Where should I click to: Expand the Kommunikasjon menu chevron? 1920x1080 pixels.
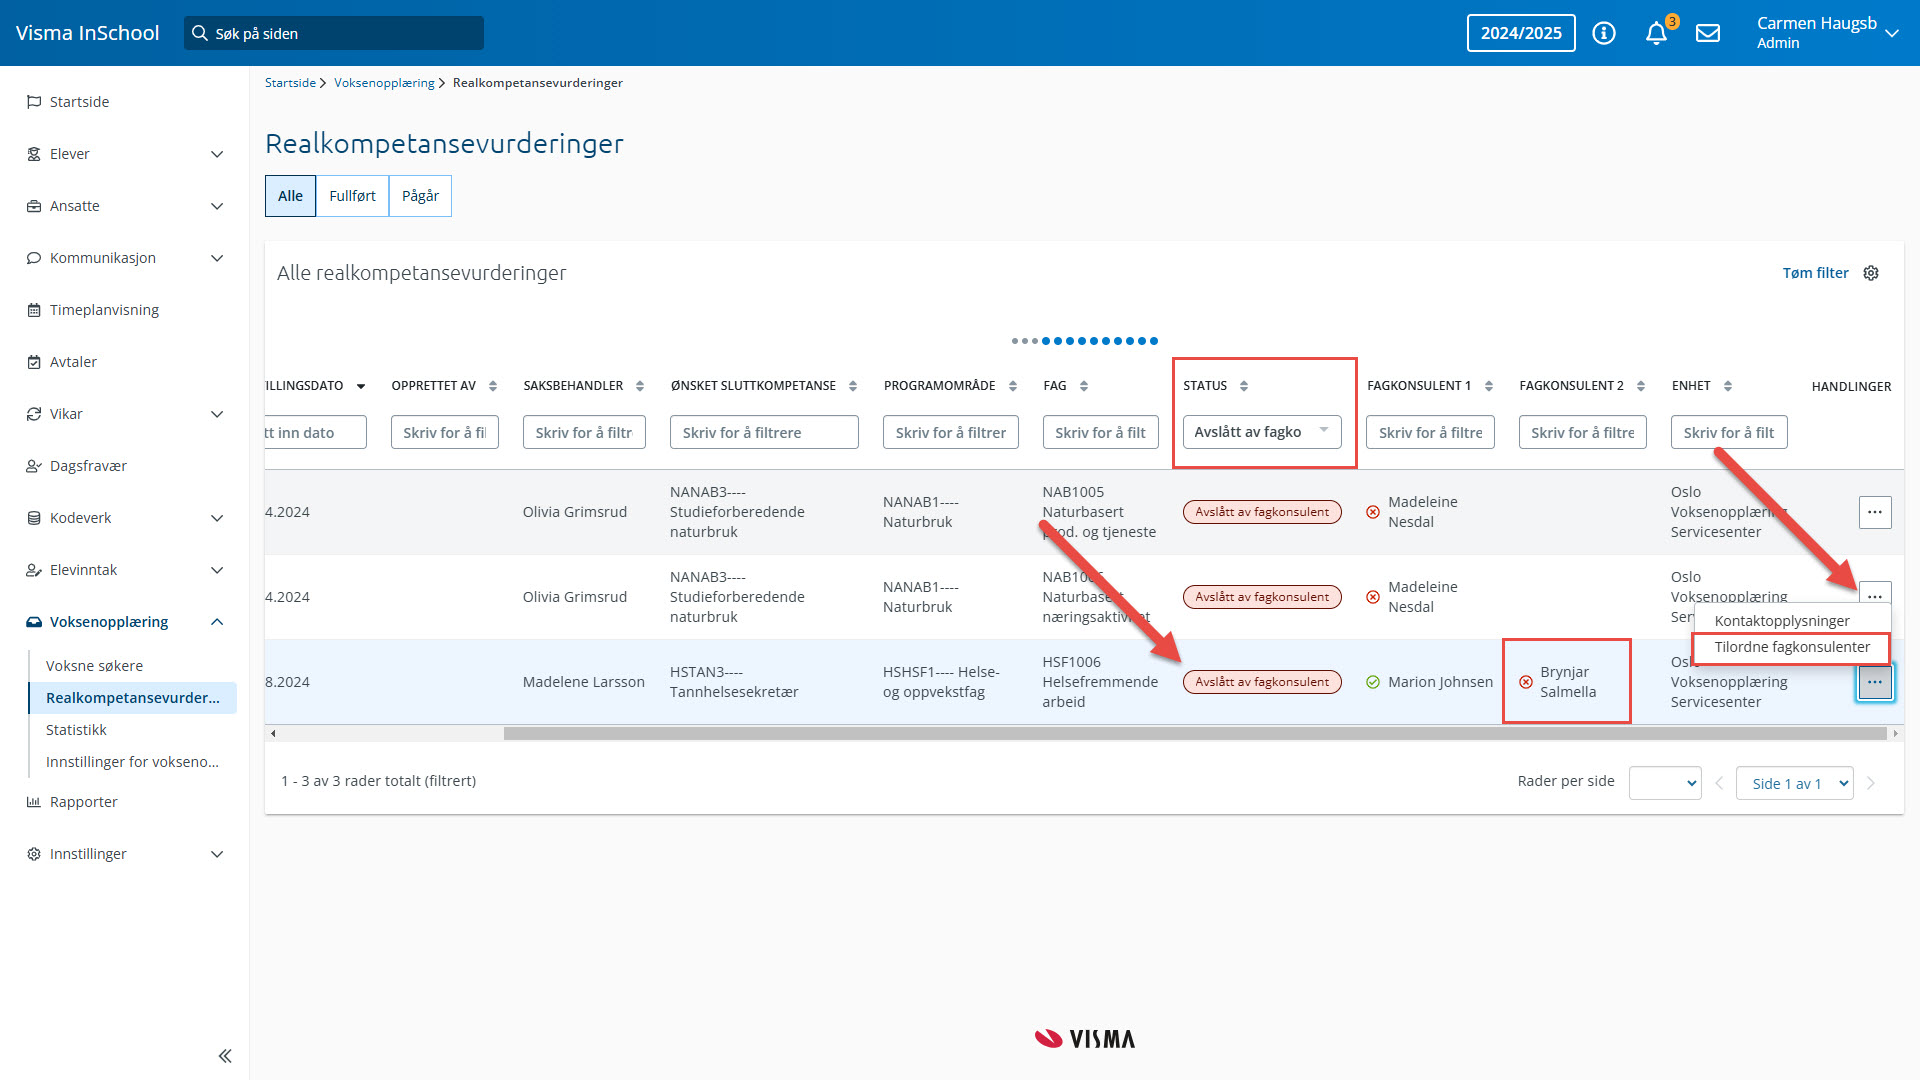click(x=217, y=258)
